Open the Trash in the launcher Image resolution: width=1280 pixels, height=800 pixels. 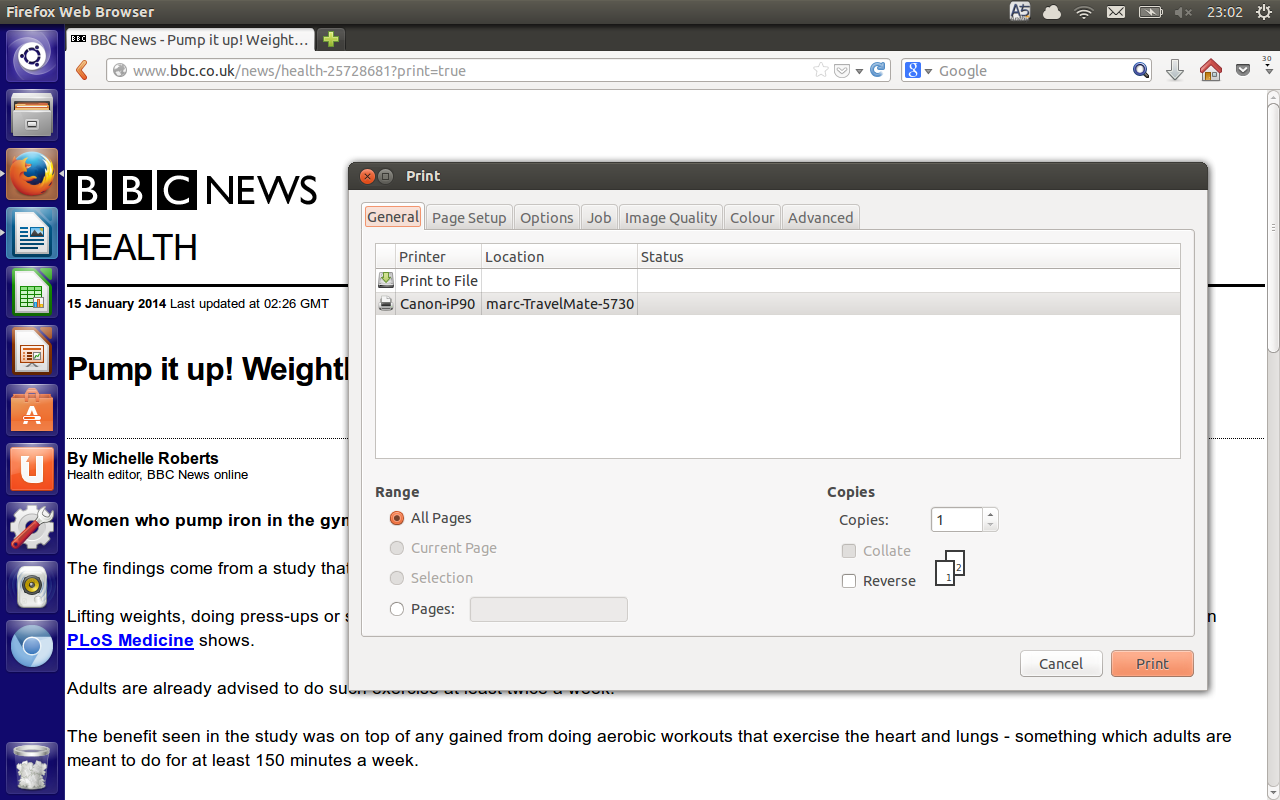pos(32,768)
